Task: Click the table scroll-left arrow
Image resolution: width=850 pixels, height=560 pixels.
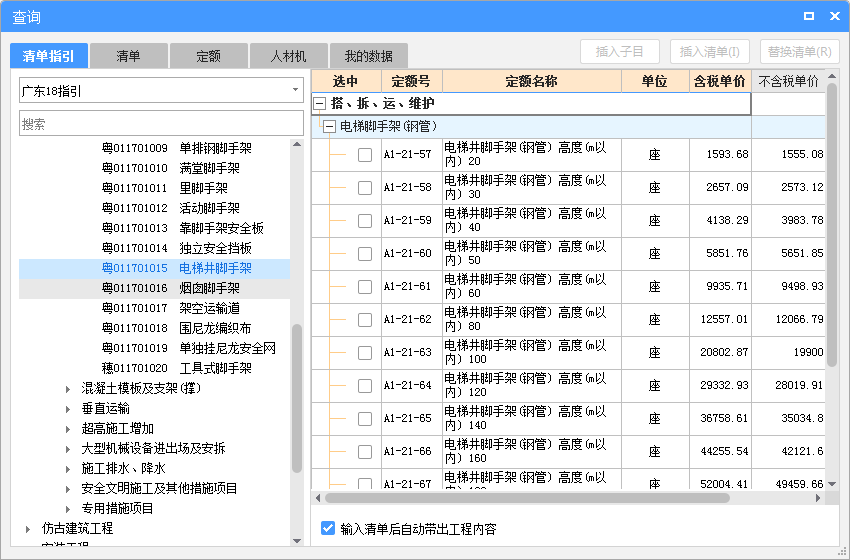Action: (x=318, y=498)
